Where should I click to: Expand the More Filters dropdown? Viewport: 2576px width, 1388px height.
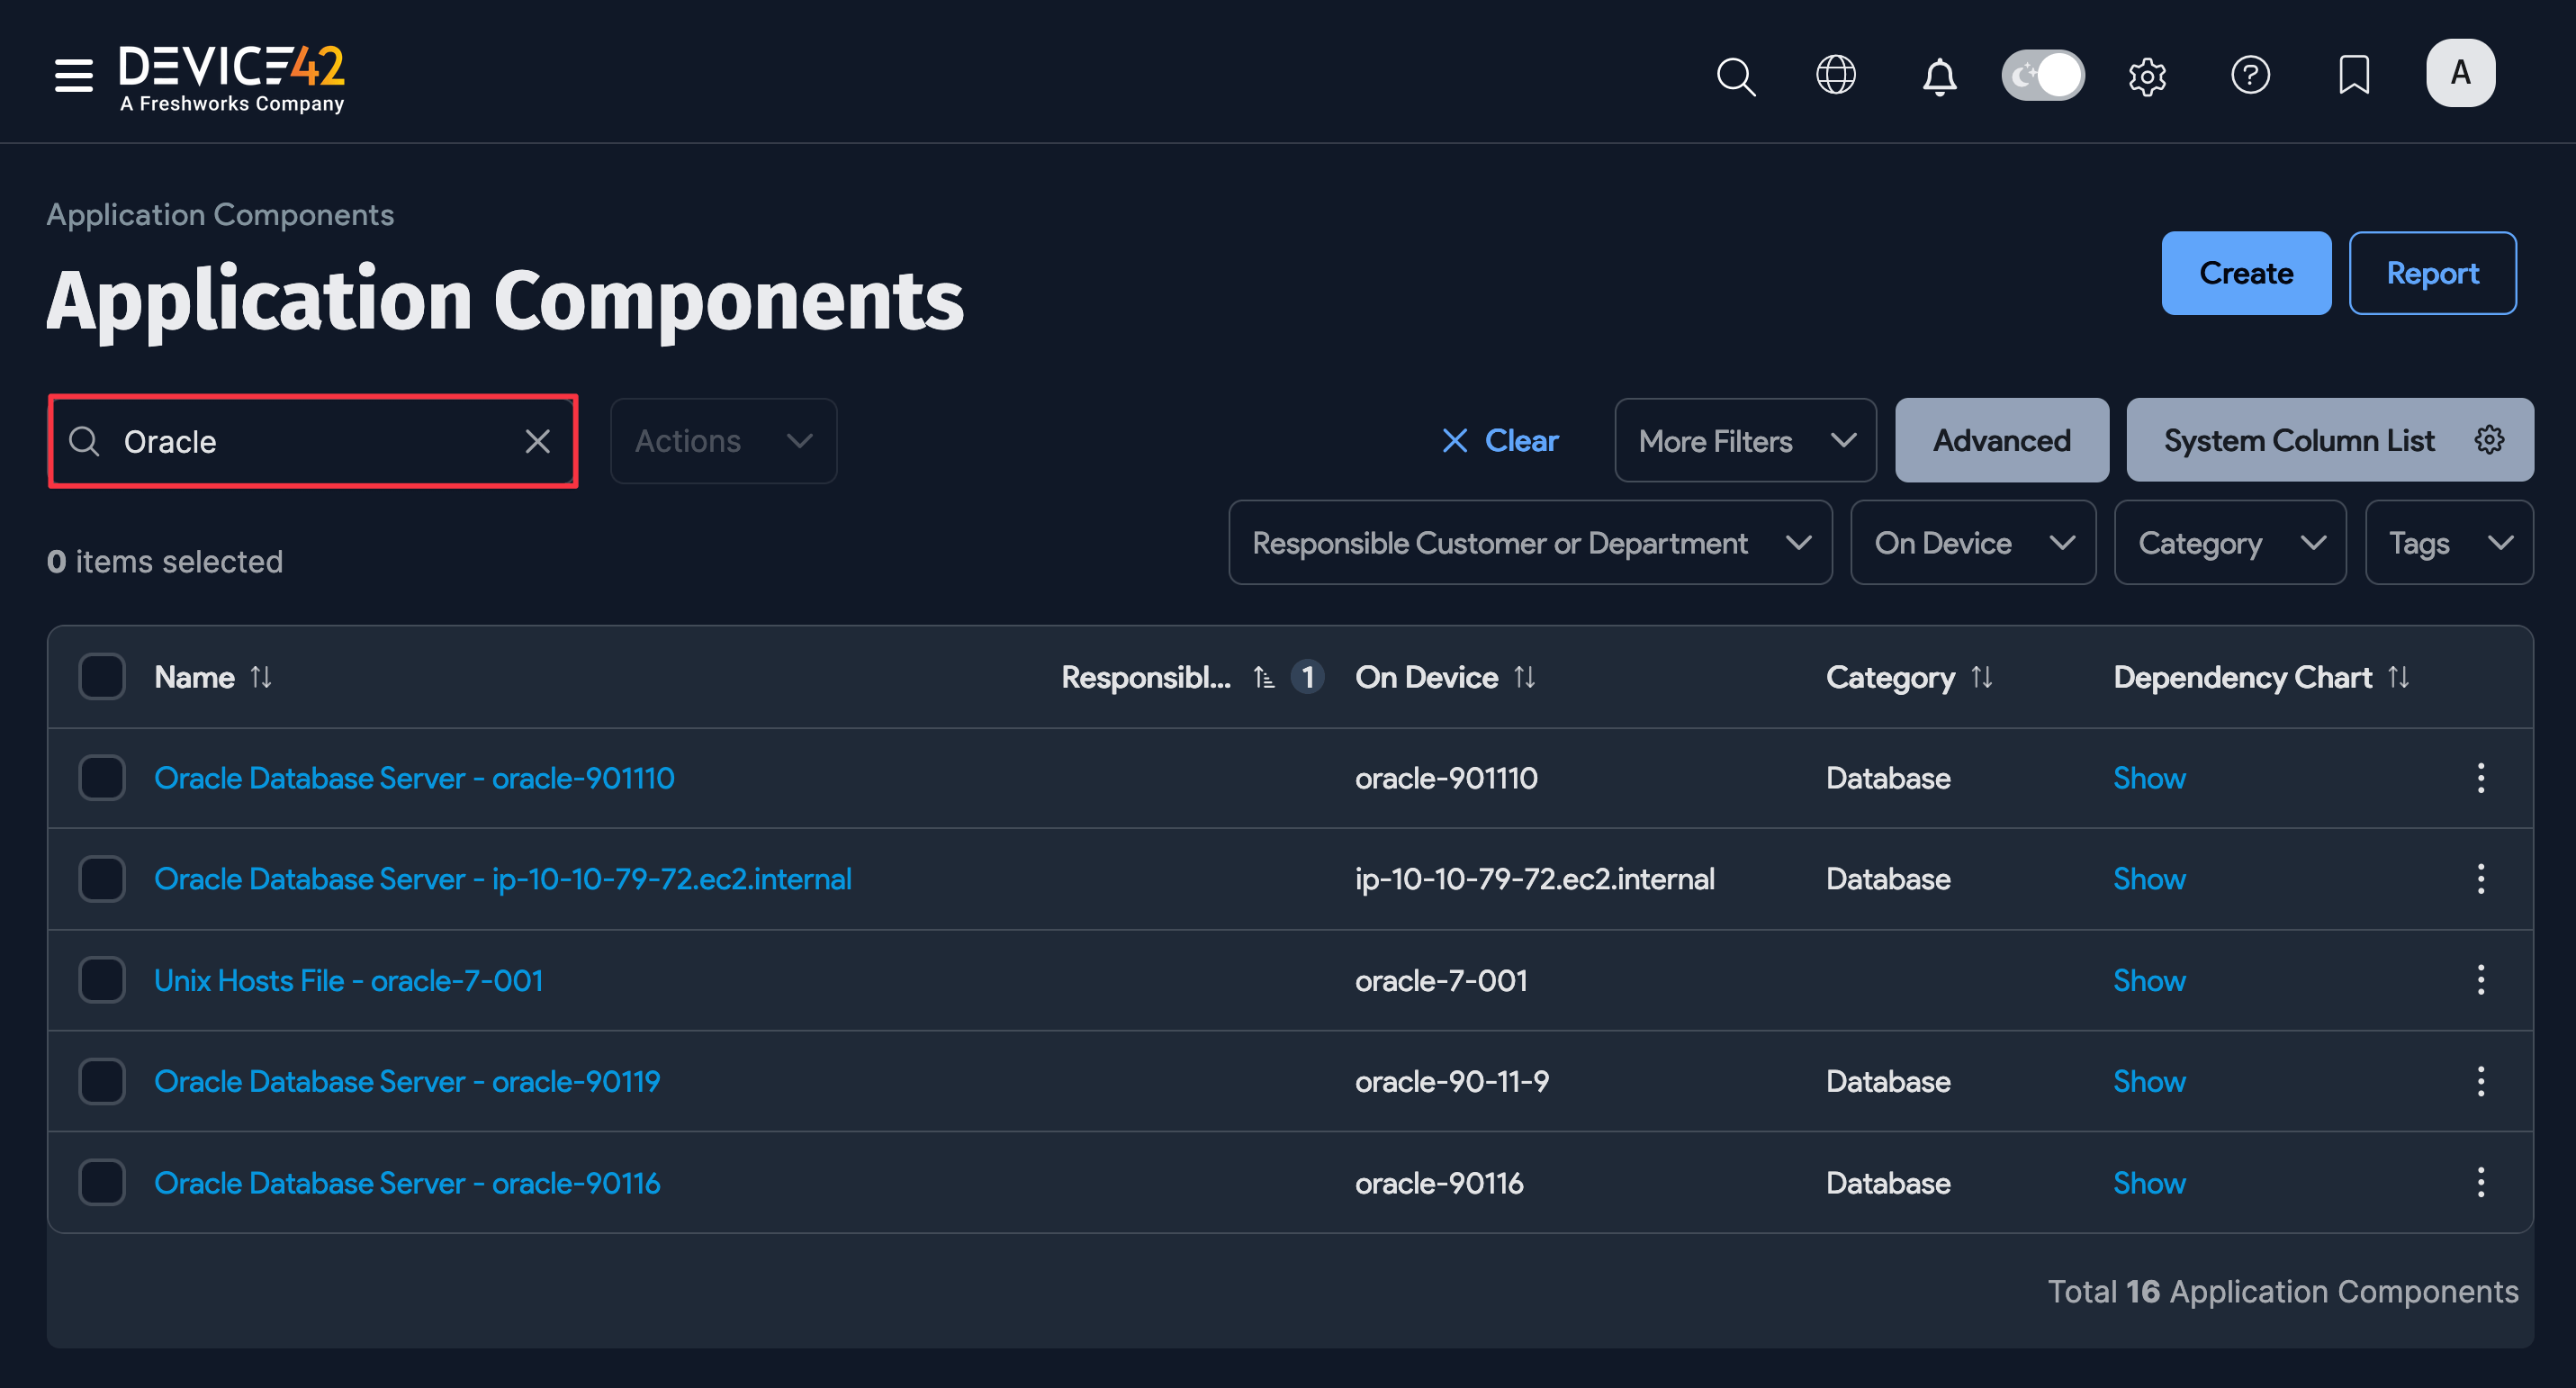click(x=1744, y=440)
